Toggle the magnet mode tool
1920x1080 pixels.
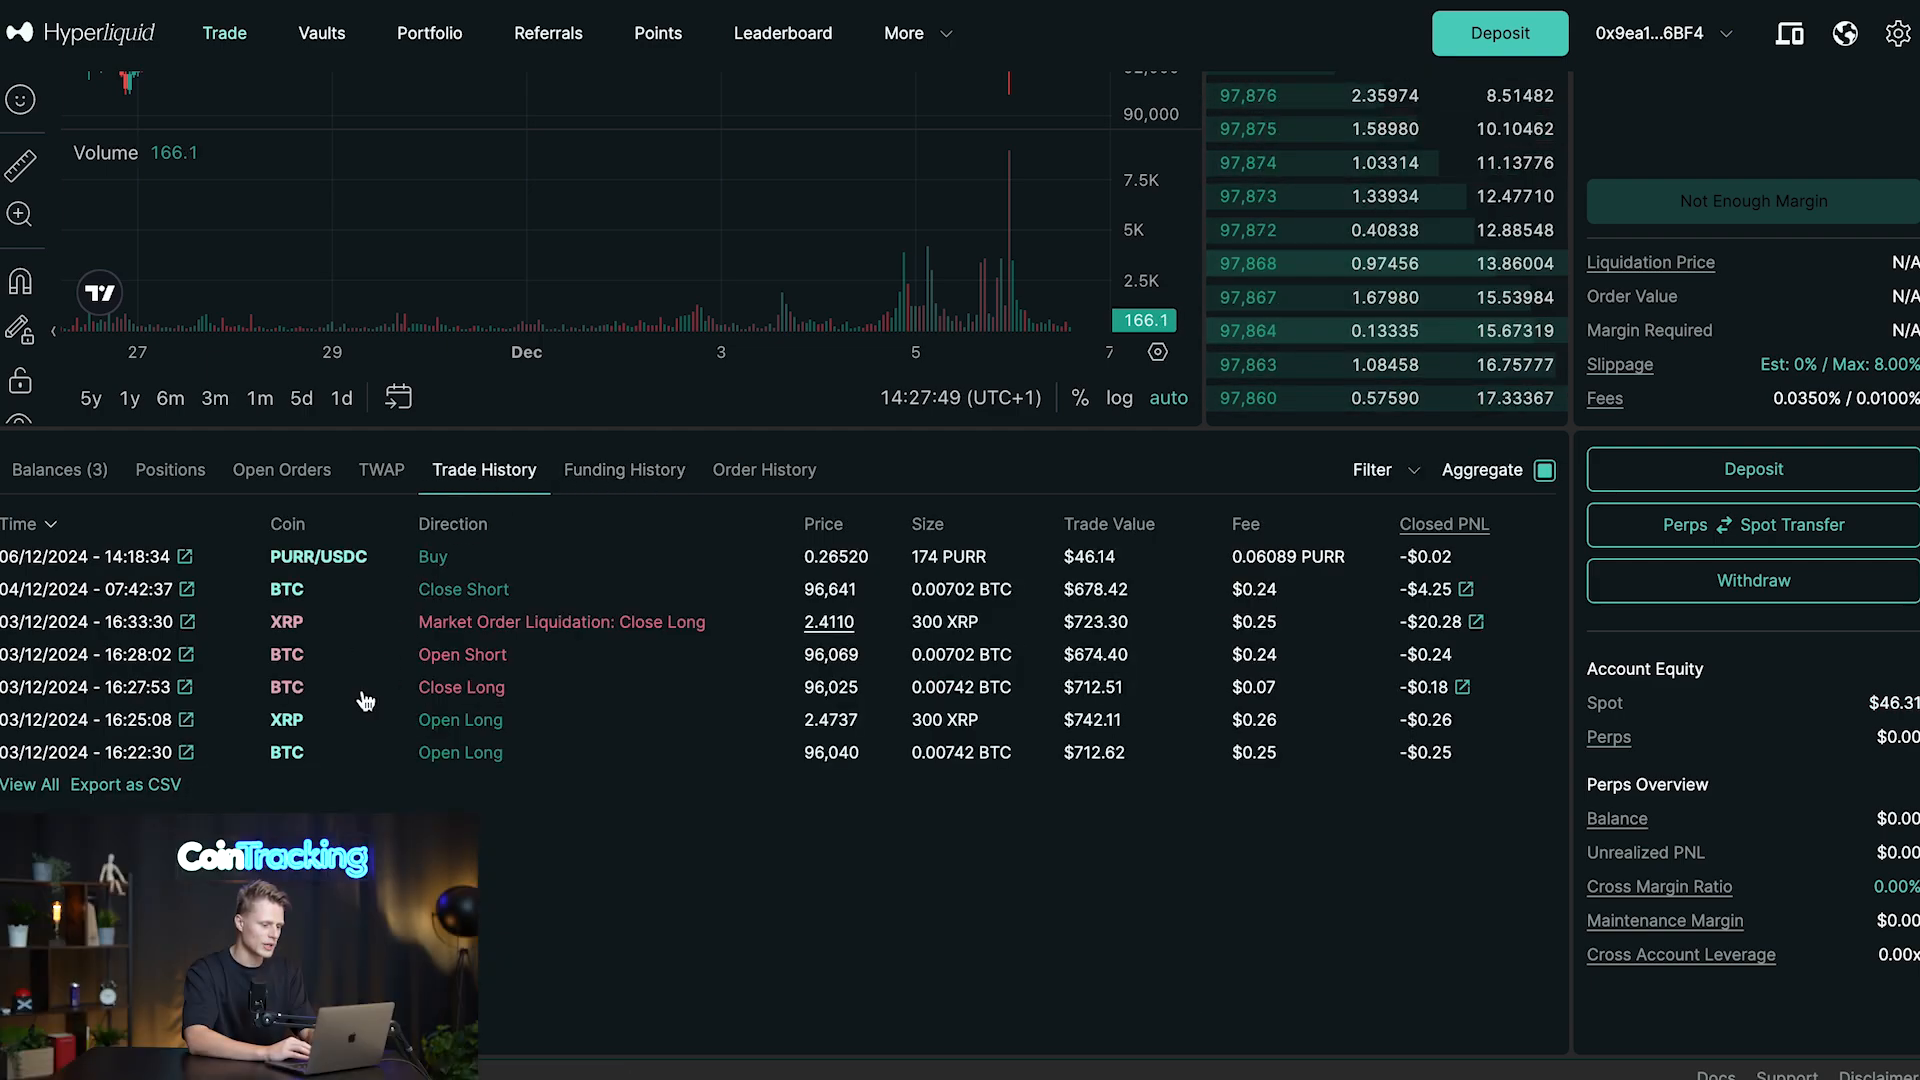[x=20, y=282]
